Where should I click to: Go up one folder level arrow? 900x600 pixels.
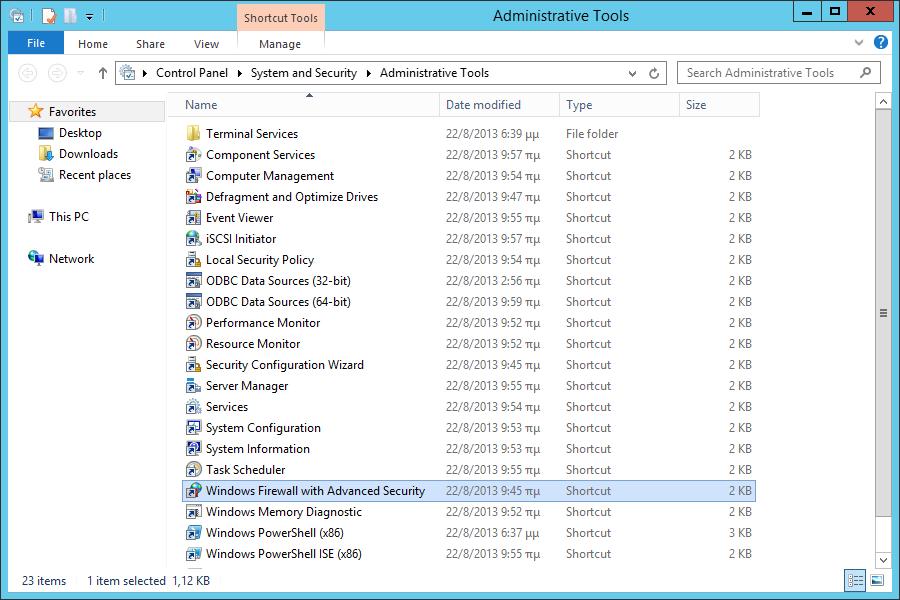click(103, 73)
